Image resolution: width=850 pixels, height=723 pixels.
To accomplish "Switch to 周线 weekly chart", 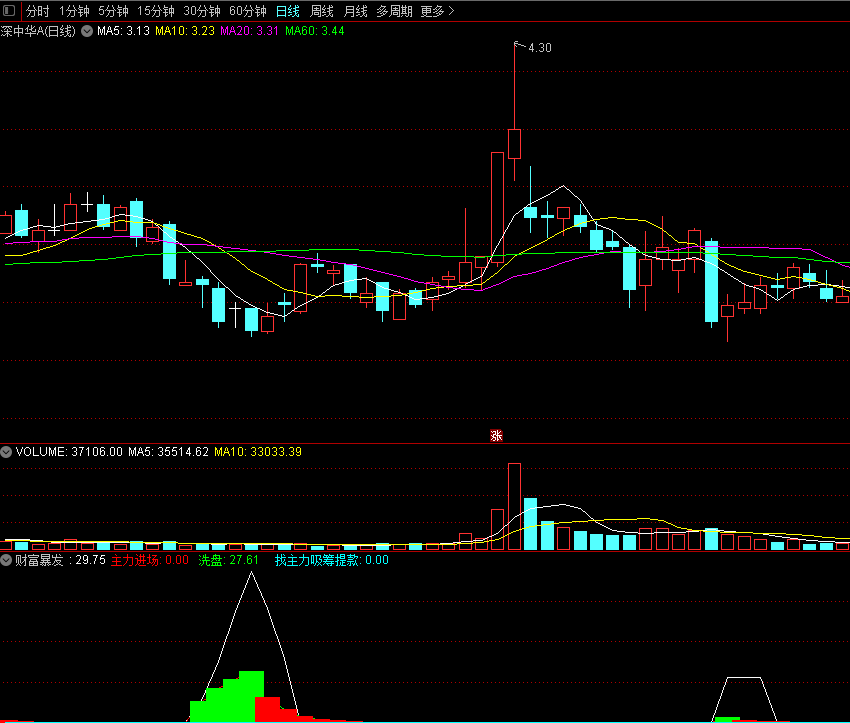I will (x=321, y=11).
